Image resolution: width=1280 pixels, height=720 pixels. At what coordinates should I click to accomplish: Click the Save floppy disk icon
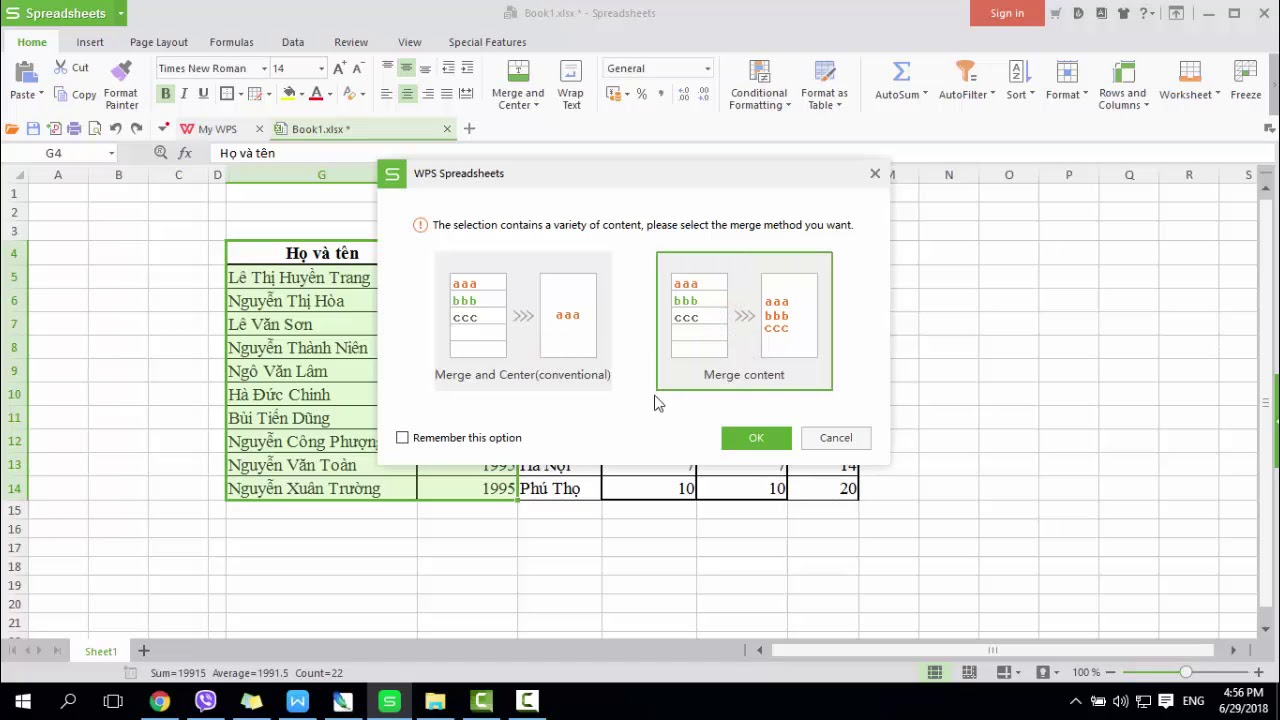(33, 128)
